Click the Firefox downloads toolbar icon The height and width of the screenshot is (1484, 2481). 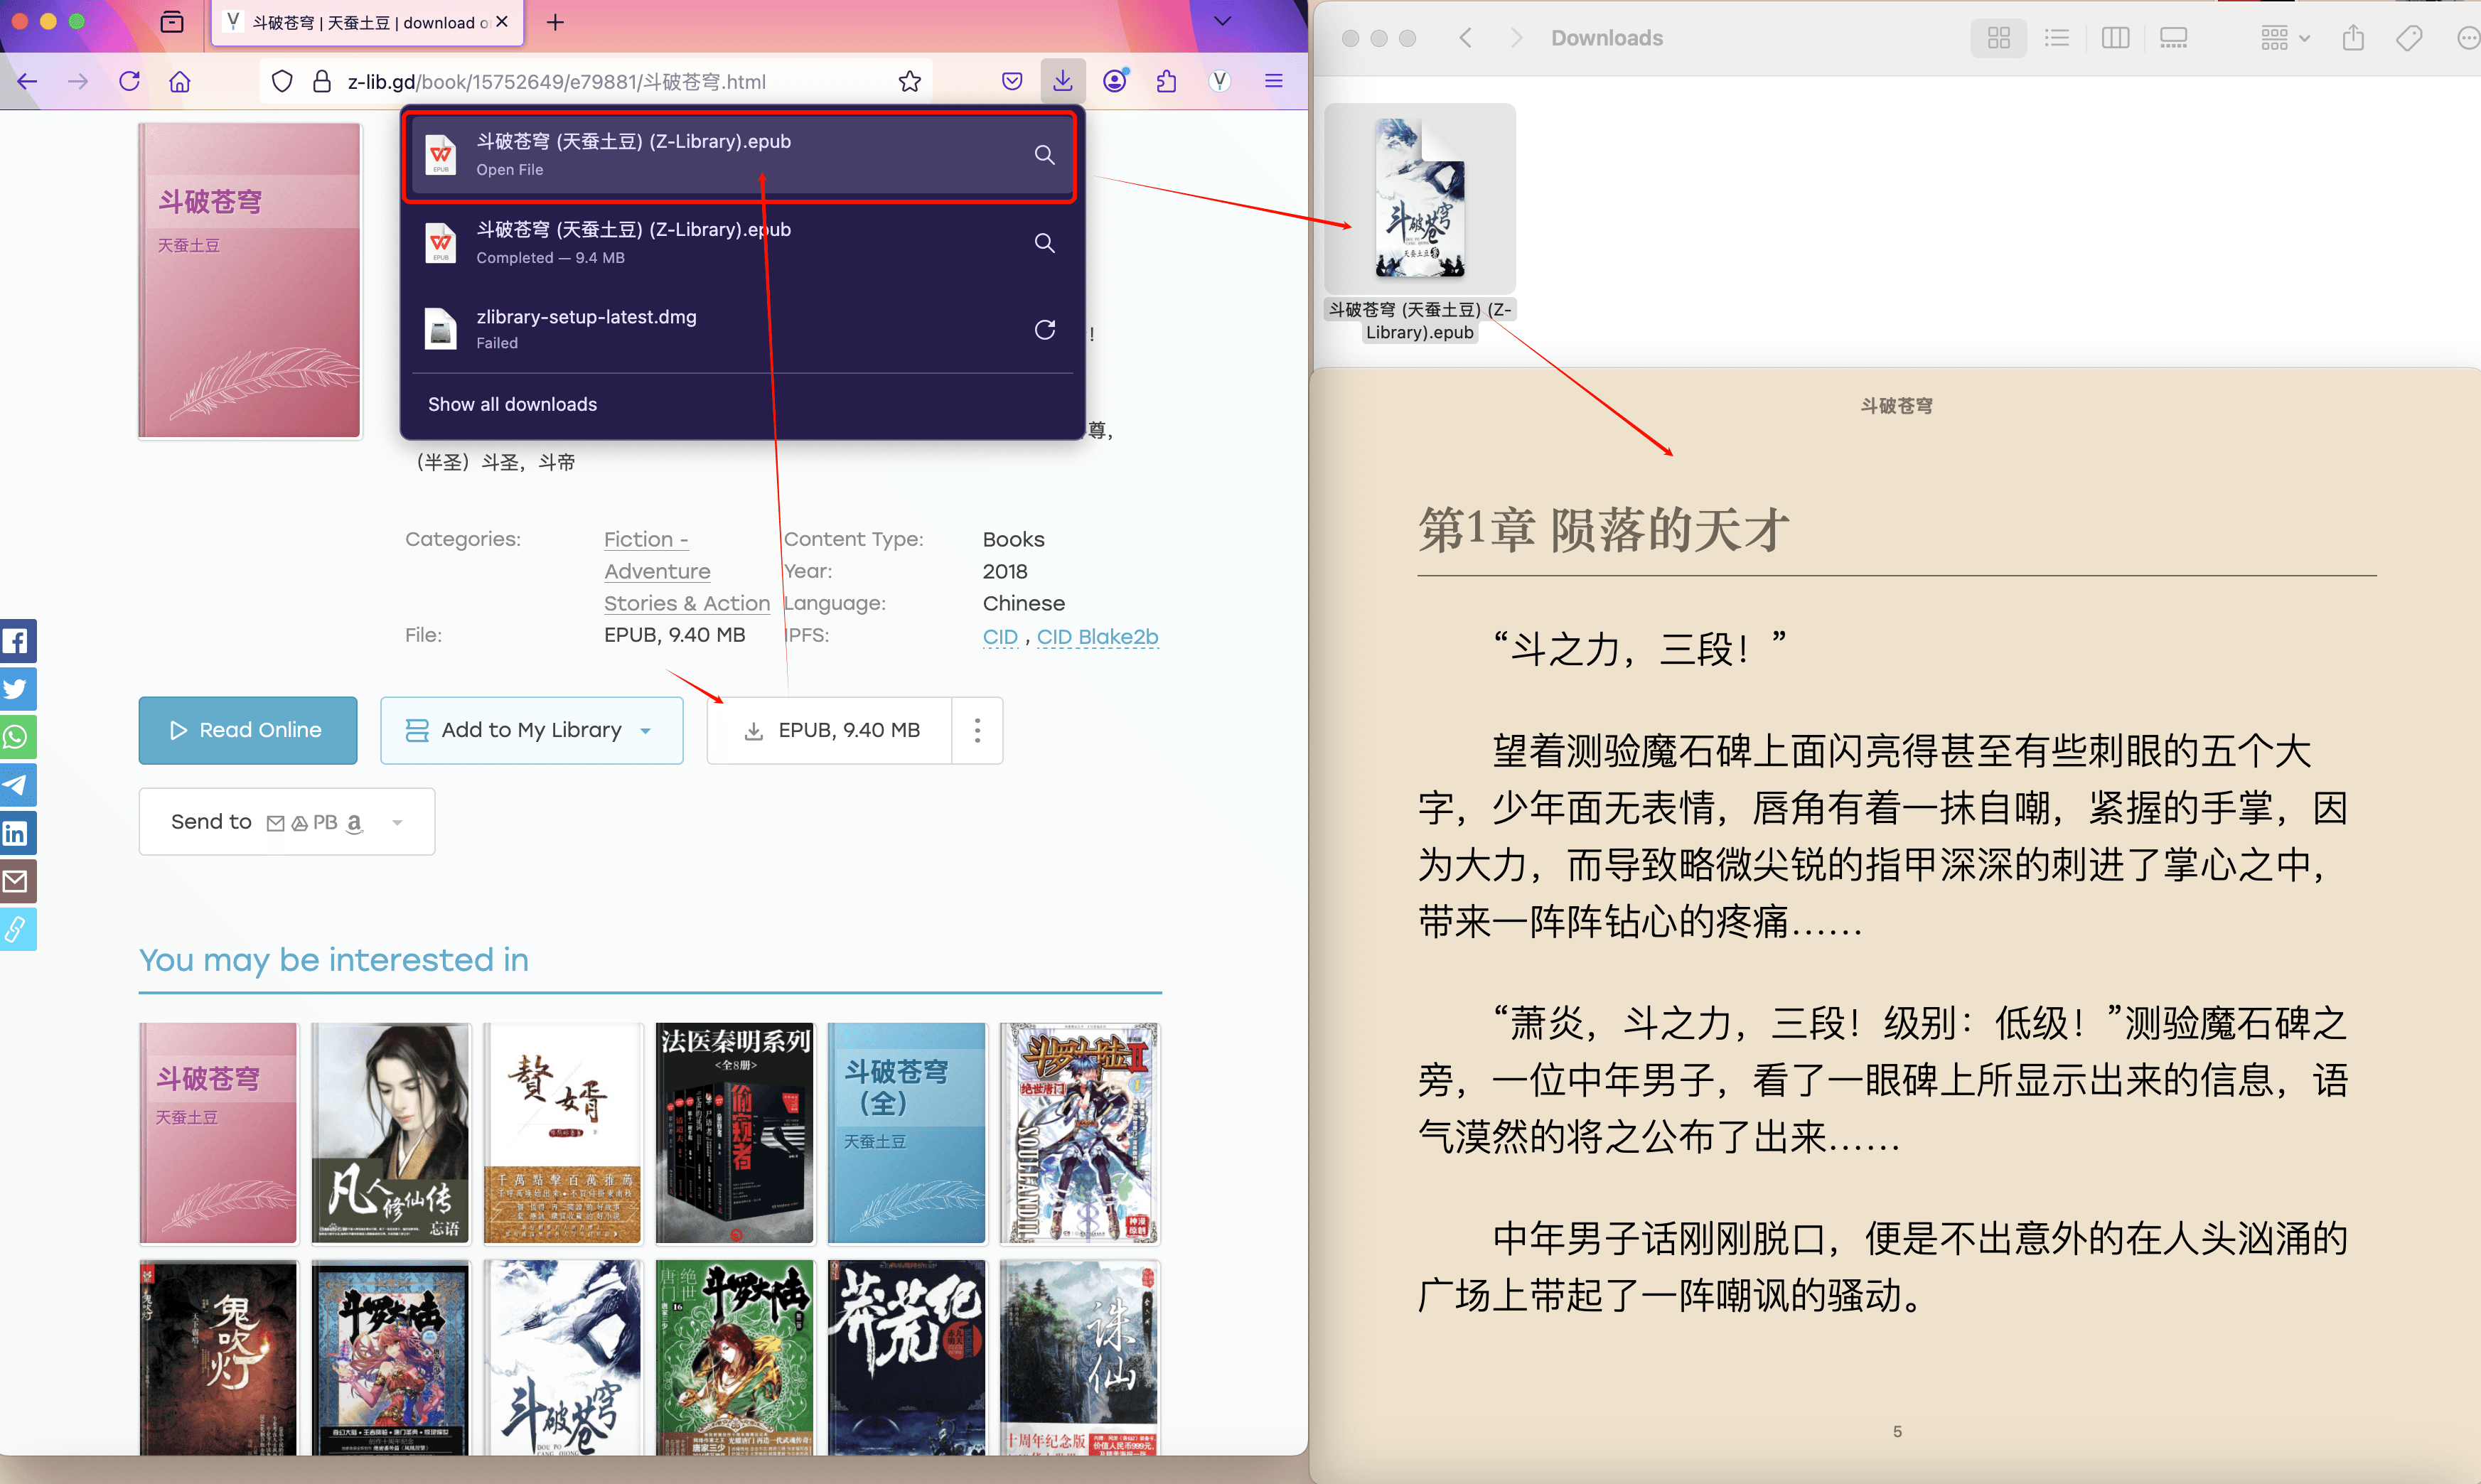click(x=1062, y=81)
